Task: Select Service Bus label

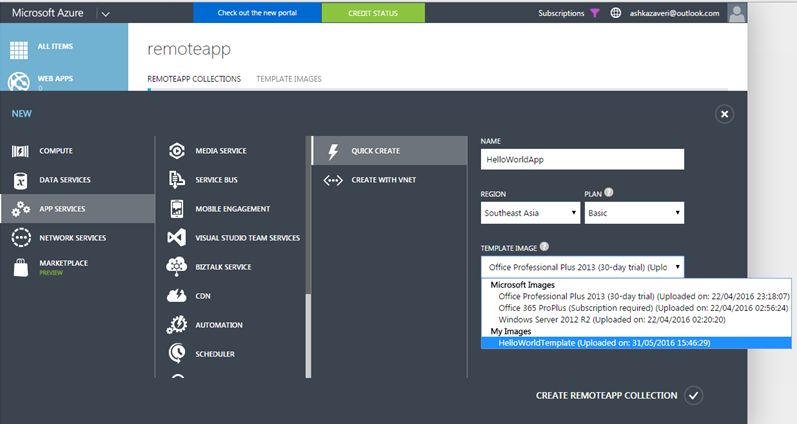Action: point(217,180)
